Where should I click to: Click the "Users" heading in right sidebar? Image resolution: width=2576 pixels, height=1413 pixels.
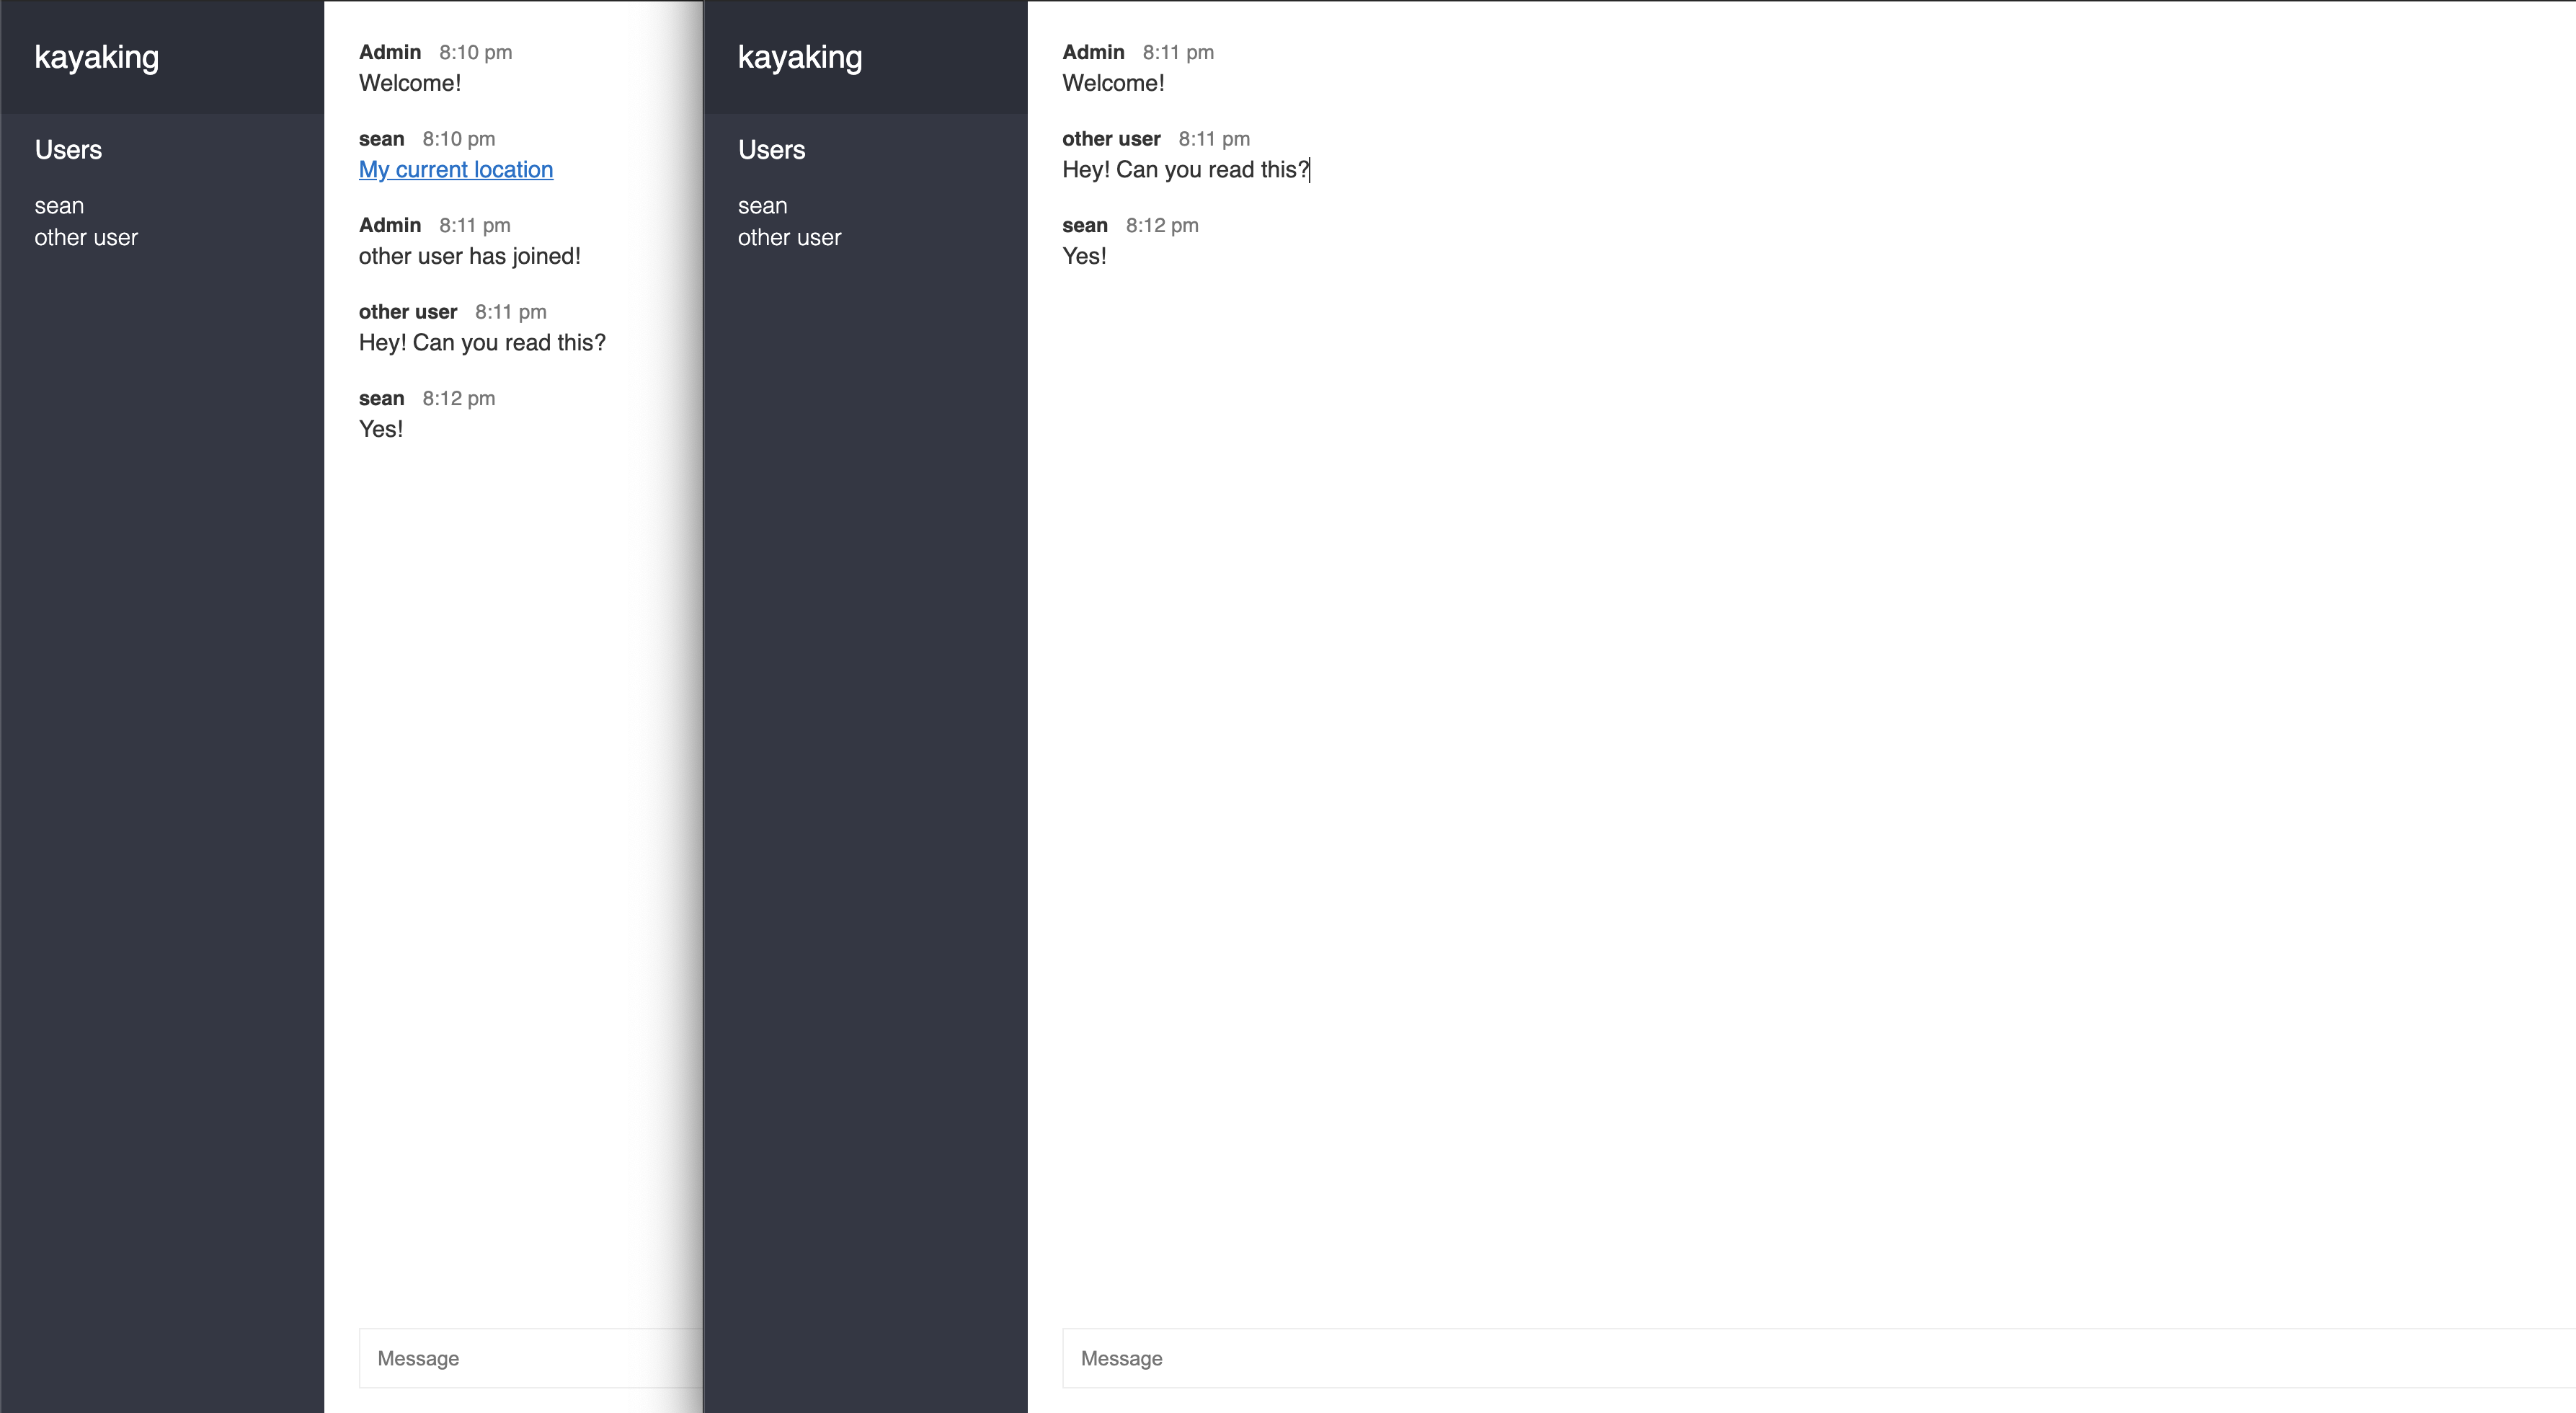(x=771, y=149)
